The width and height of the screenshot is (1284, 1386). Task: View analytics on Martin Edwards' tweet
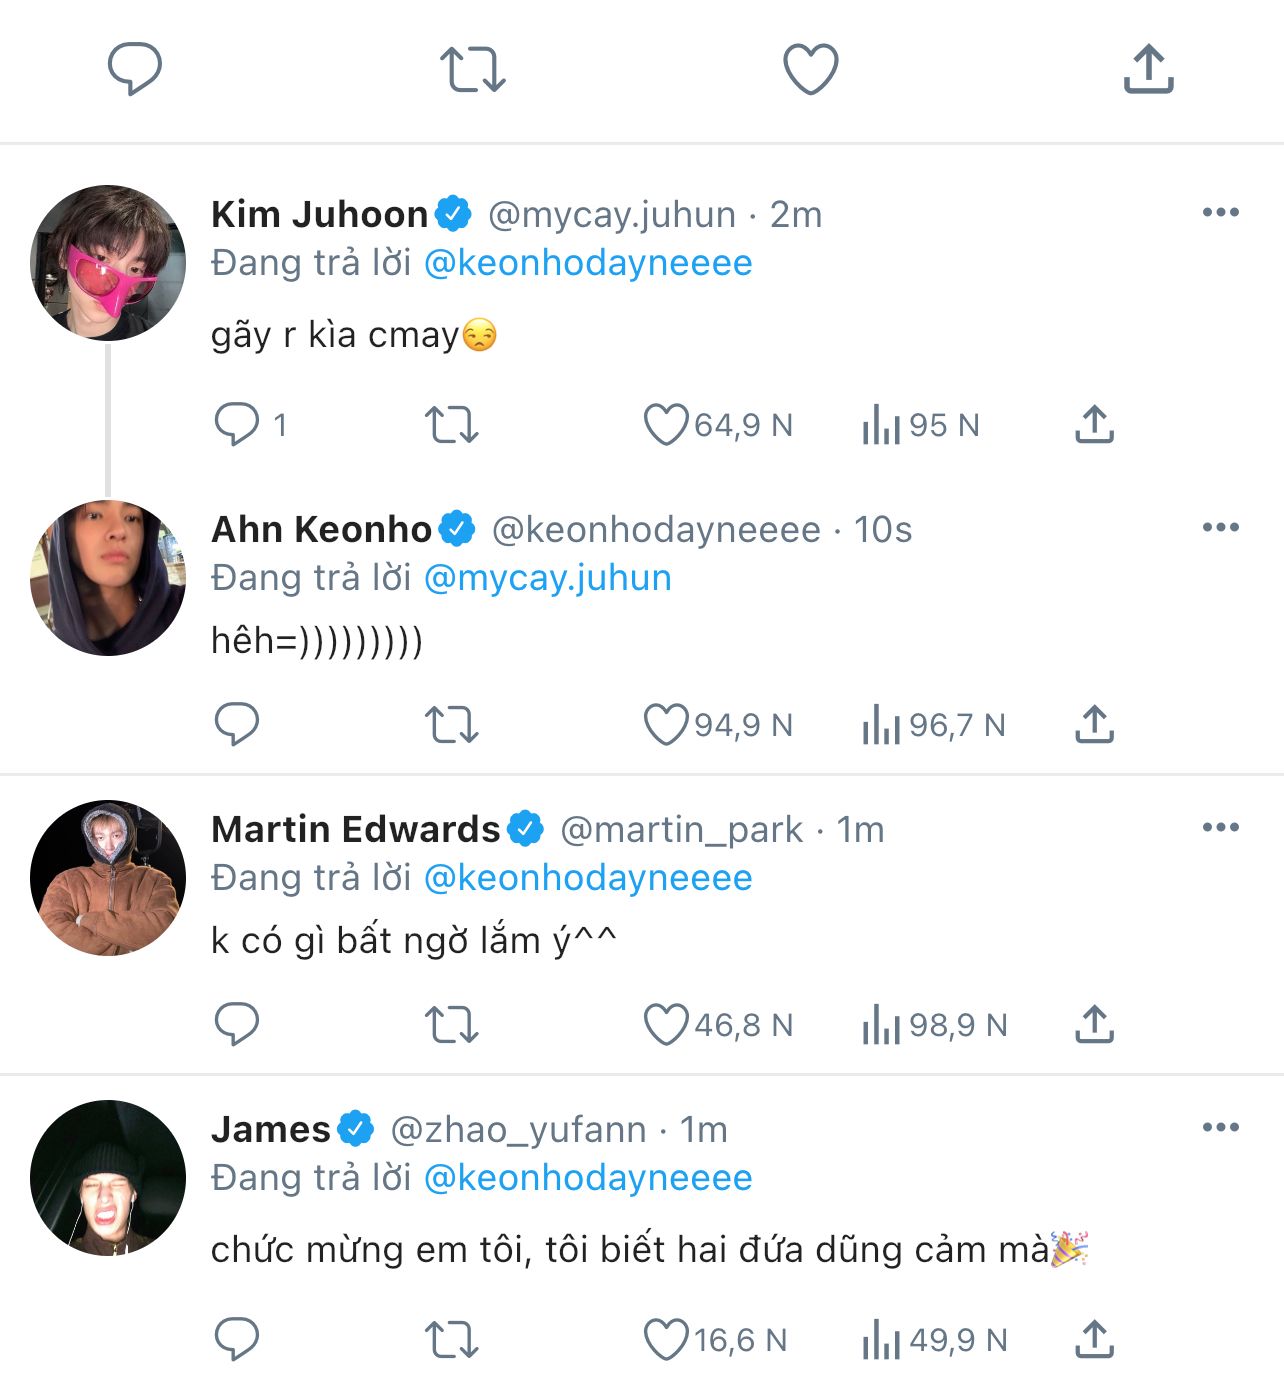point(882,1024)
